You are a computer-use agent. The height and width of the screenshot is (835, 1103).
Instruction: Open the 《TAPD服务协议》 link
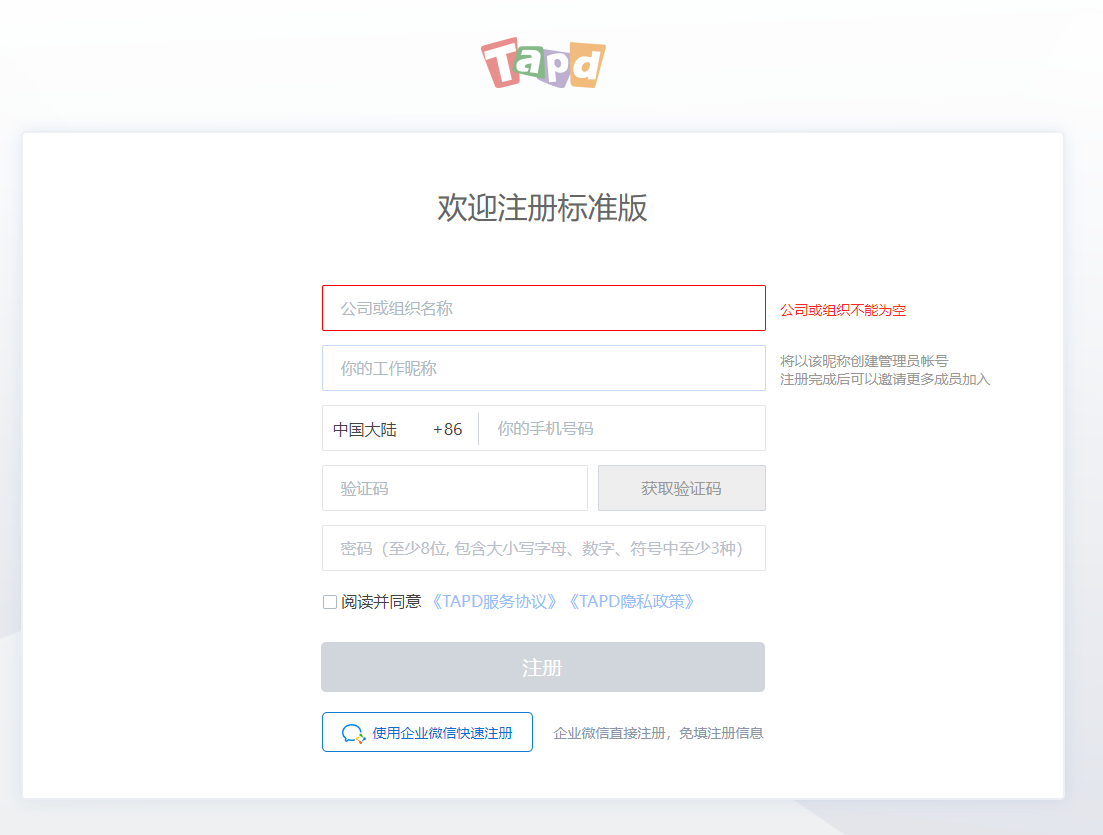pyautogui.click(x=494, y=602)
